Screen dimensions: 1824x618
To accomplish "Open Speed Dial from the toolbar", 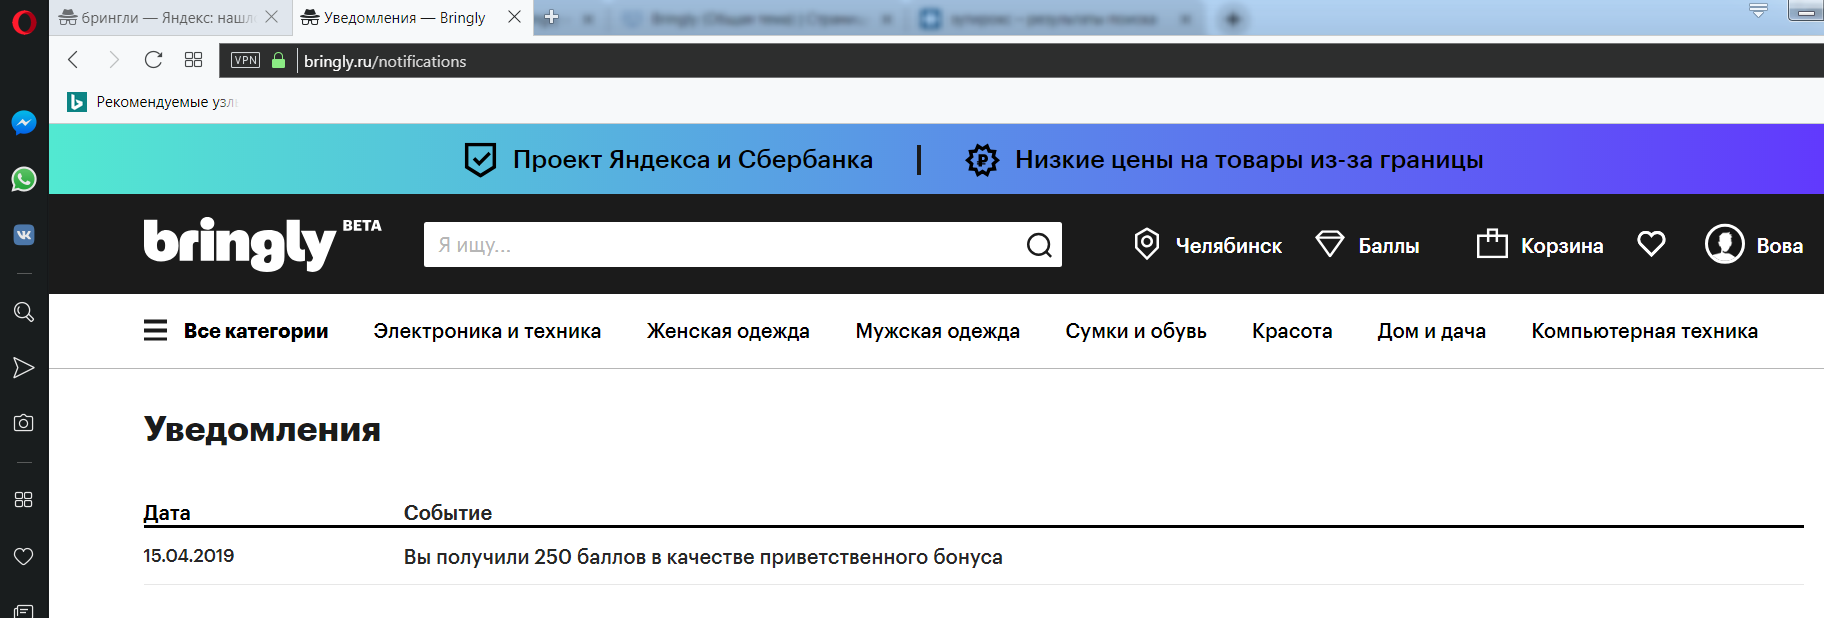I will pos(194,60).
